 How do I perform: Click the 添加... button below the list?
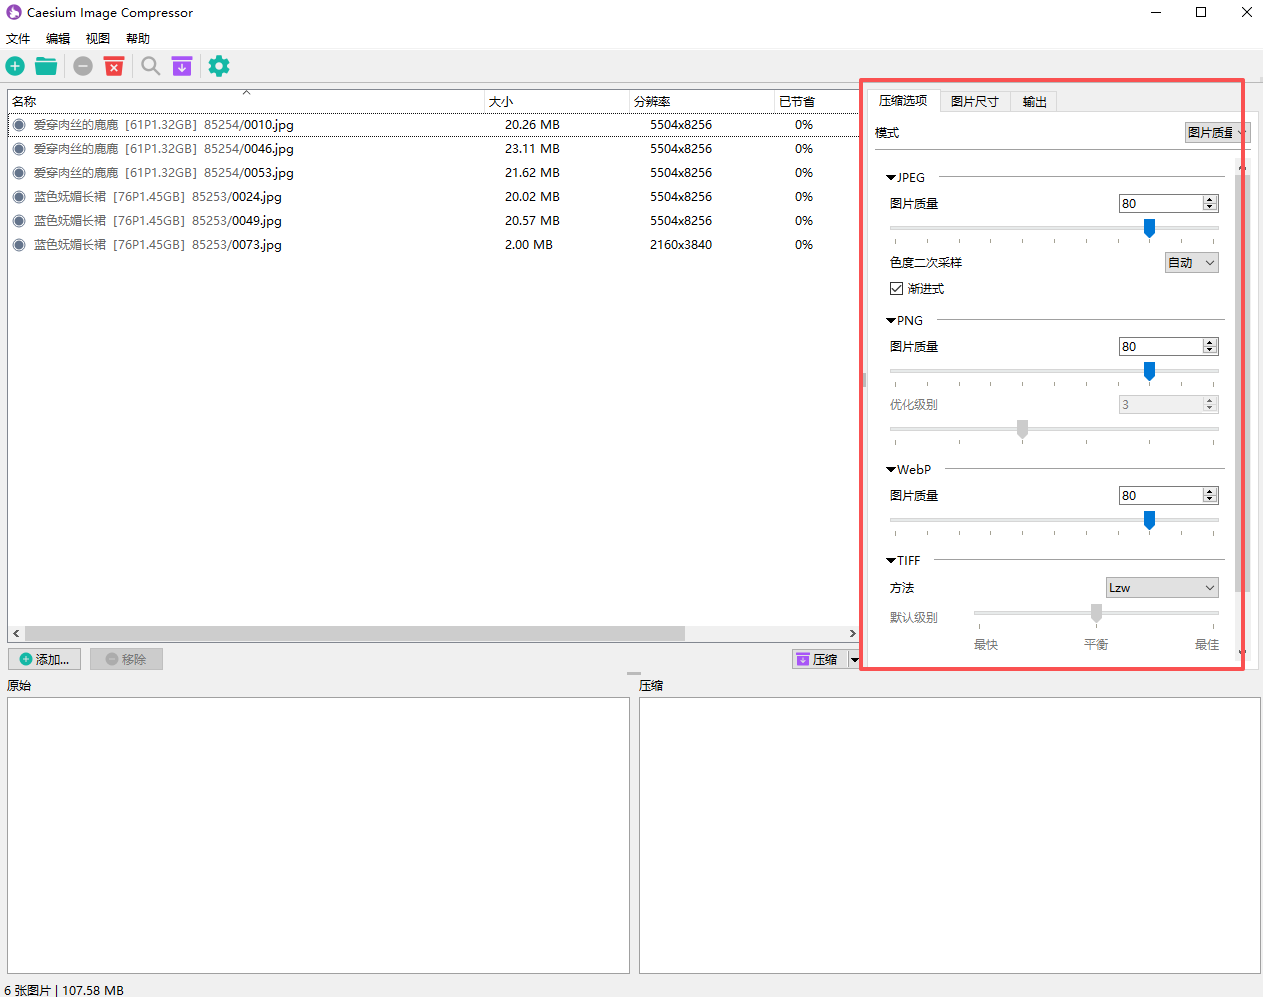point(45,660)
